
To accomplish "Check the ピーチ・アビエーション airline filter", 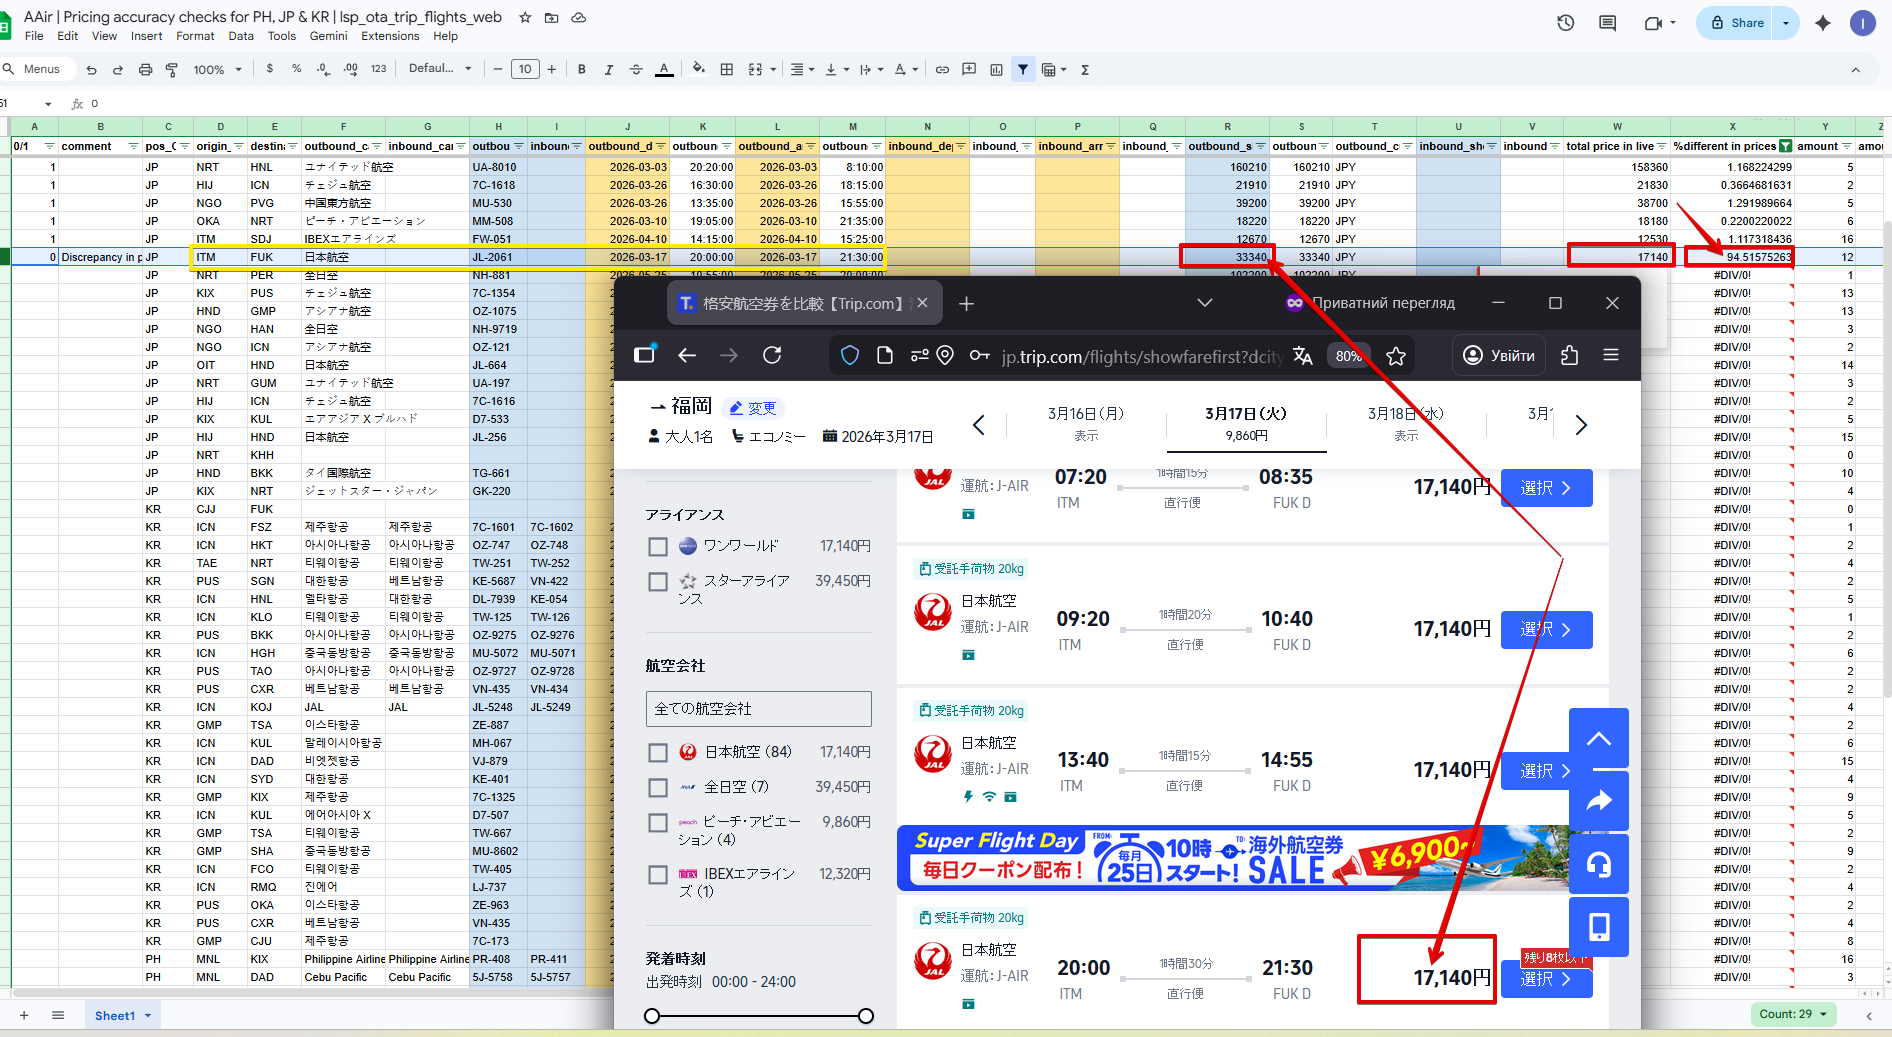I will click(x=658, y=822).
